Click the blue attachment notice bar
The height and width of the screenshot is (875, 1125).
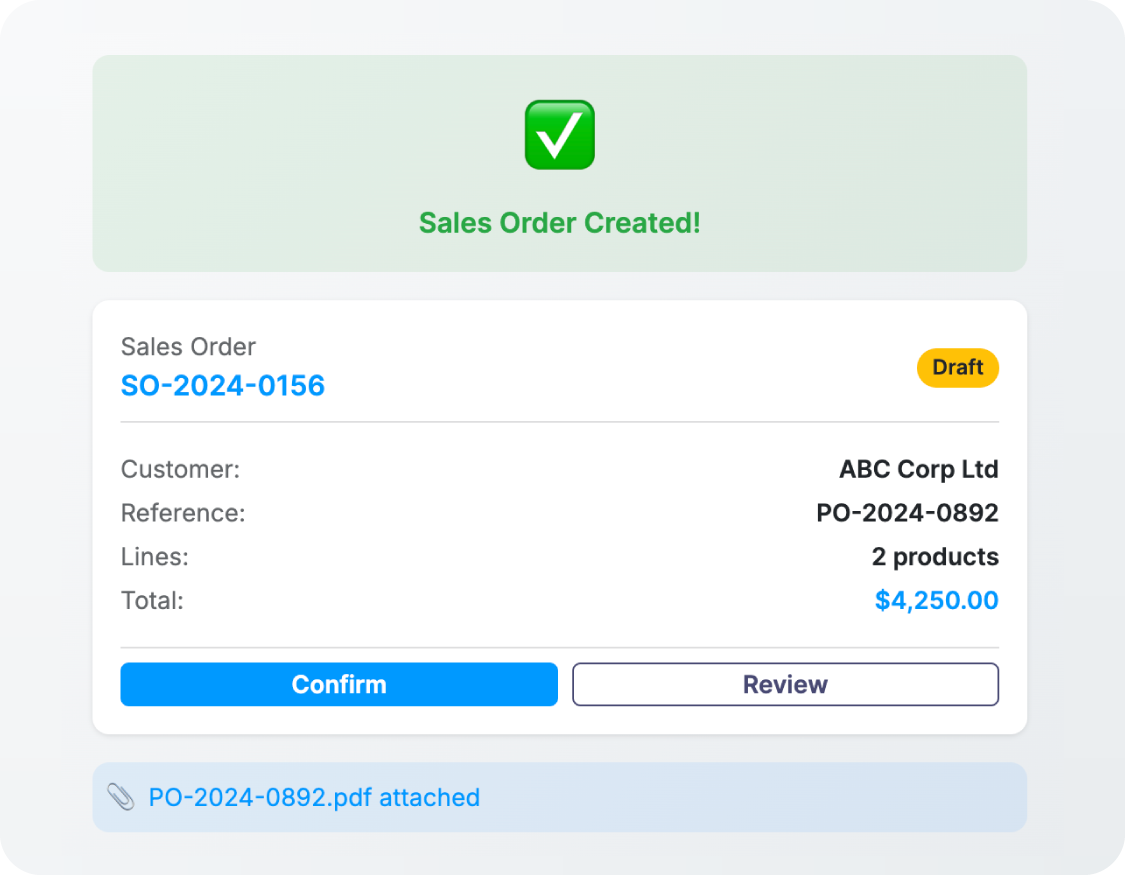(750, 797)
